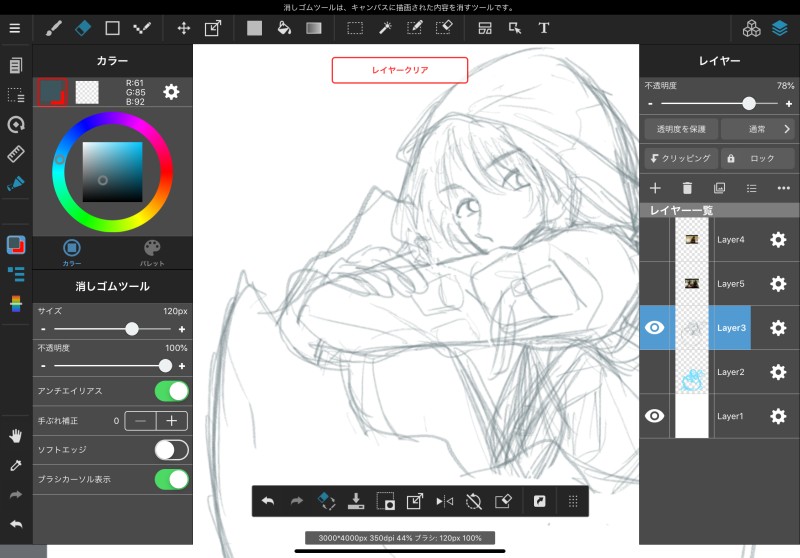Screen dimensions: 800x558
Task: Save with download icon in bottom bar
Action: [356, 501]
